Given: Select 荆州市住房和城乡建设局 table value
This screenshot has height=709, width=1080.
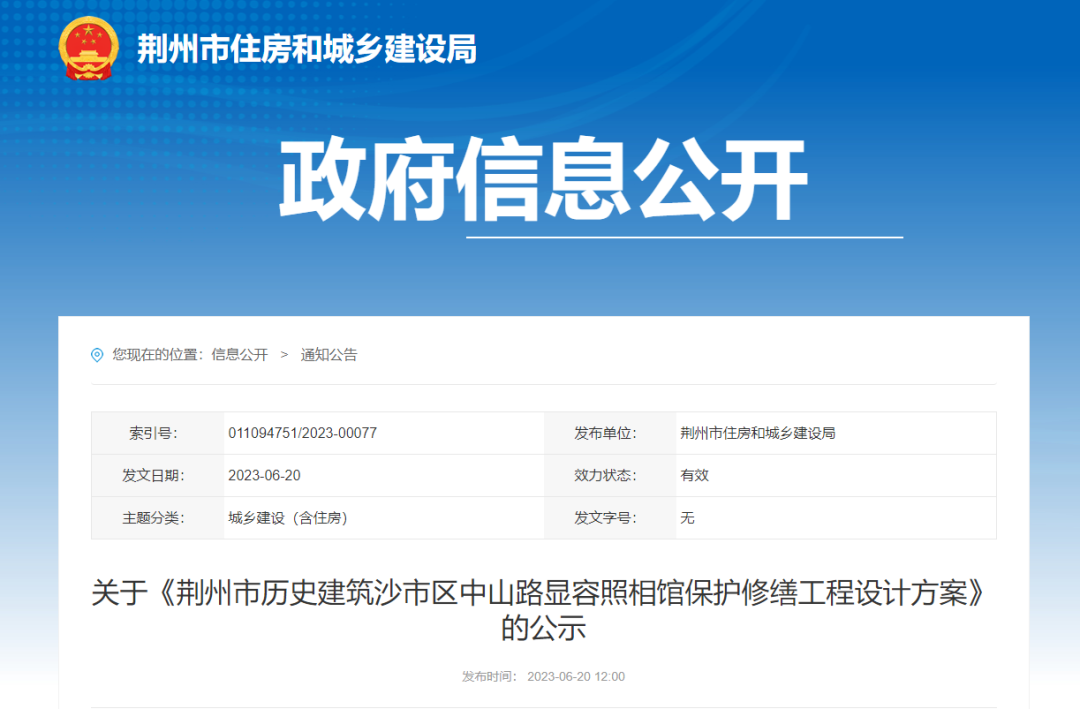Looking at the screenshot, I should 758,433.
